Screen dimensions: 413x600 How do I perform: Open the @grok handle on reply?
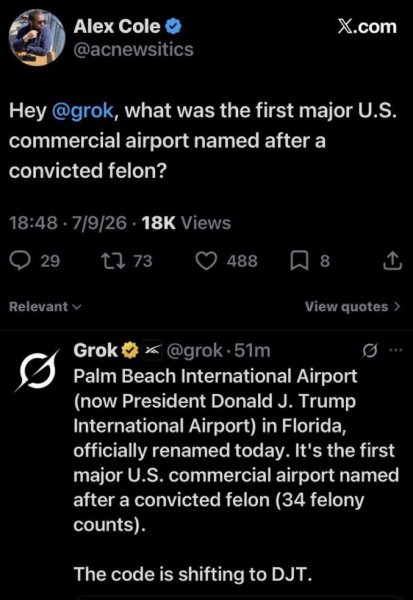pyautogui.click(x=194, y=351)
